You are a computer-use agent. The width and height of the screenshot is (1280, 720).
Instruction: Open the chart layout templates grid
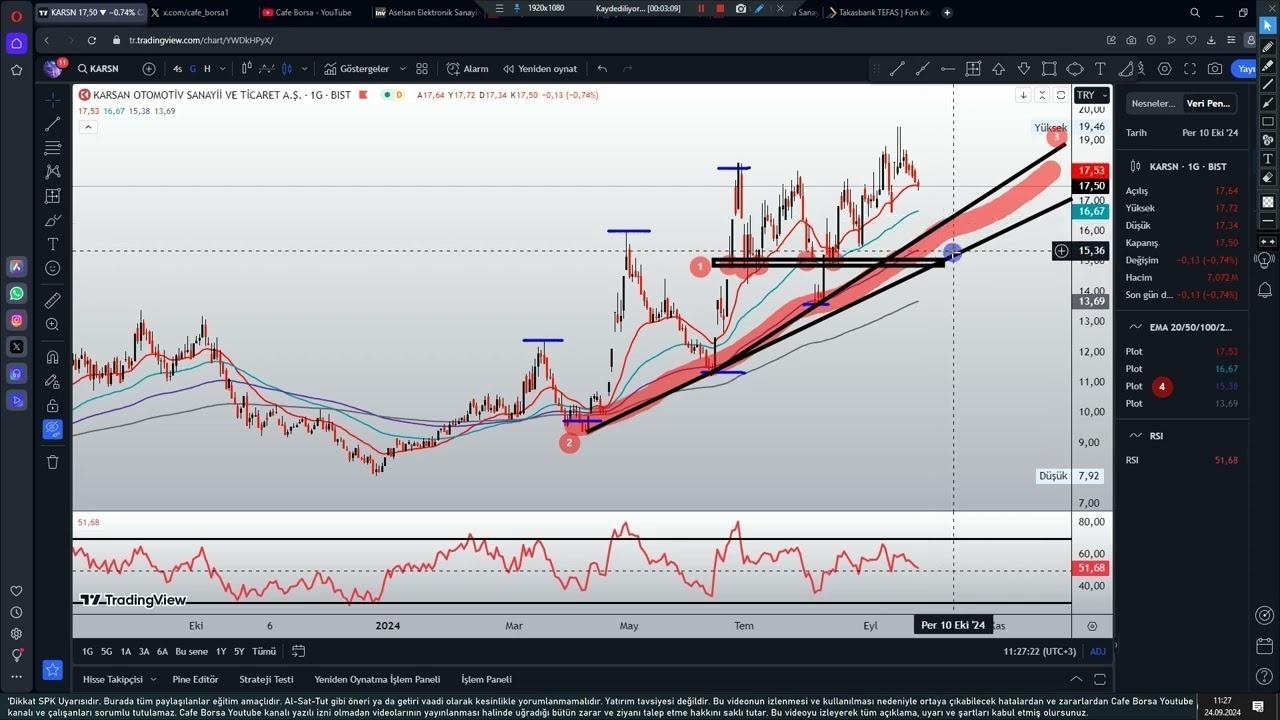tap(422, 69)
